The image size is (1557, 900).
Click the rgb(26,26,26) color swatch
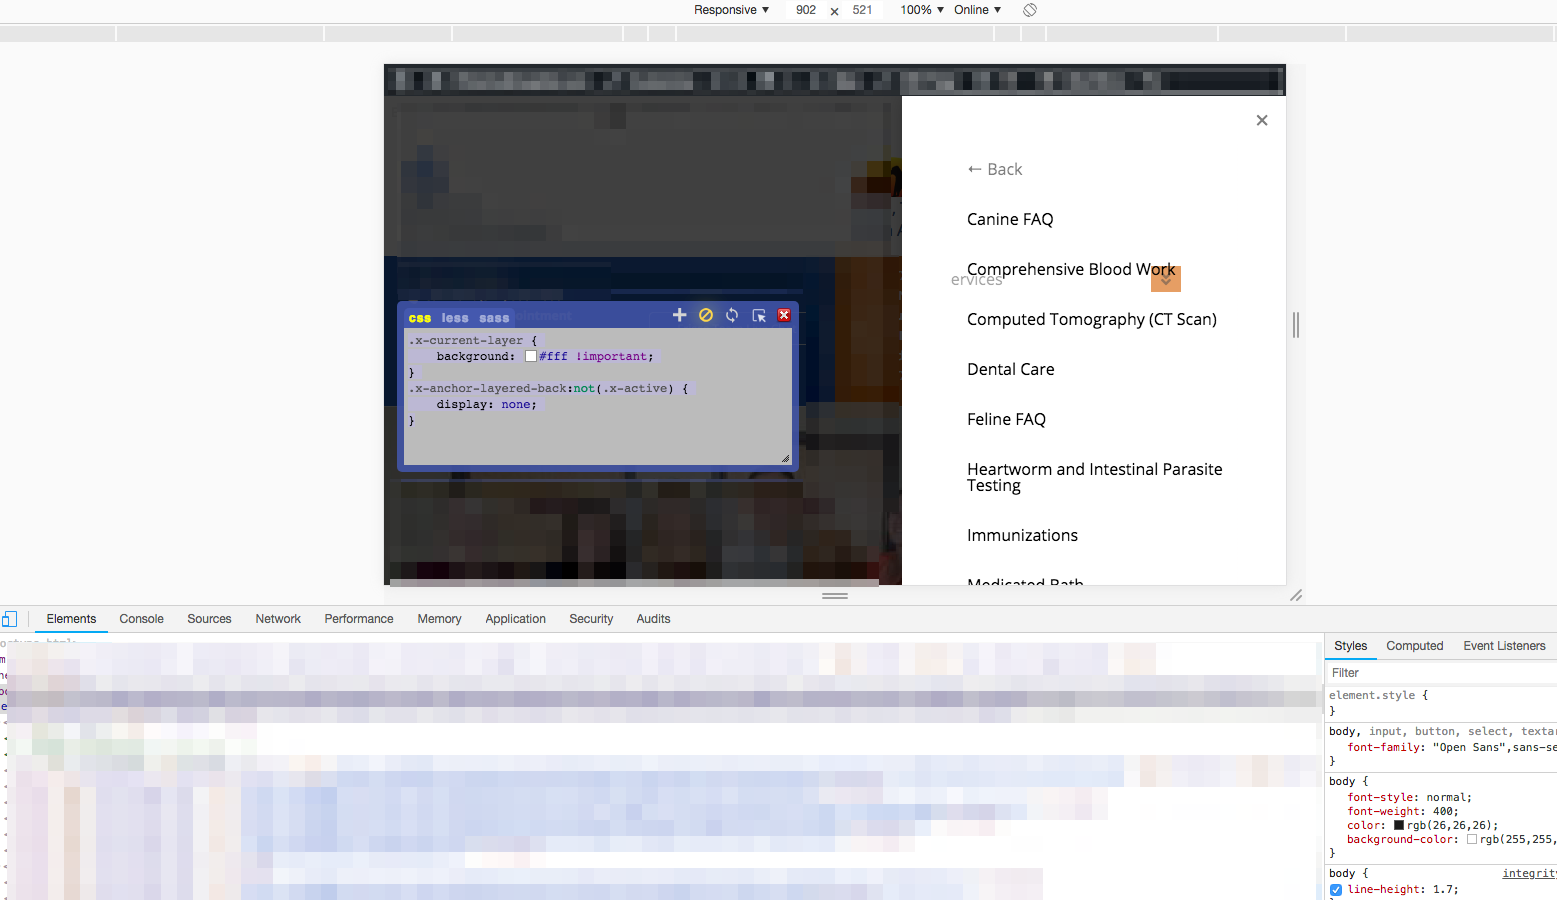coord(1399,825)
